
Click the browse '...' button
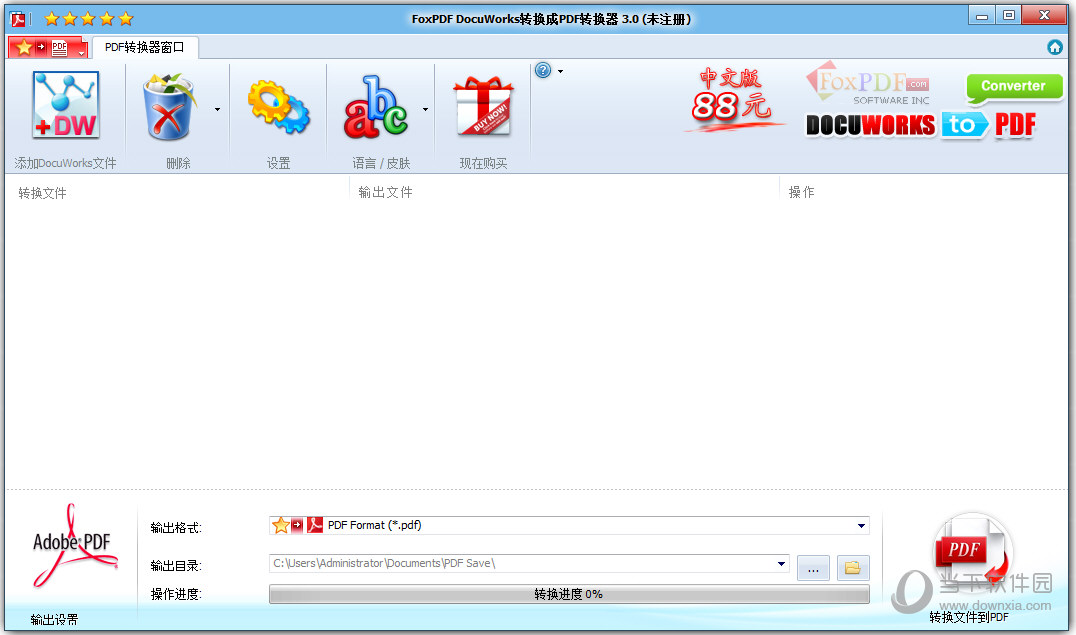click(x=813, y=568)
